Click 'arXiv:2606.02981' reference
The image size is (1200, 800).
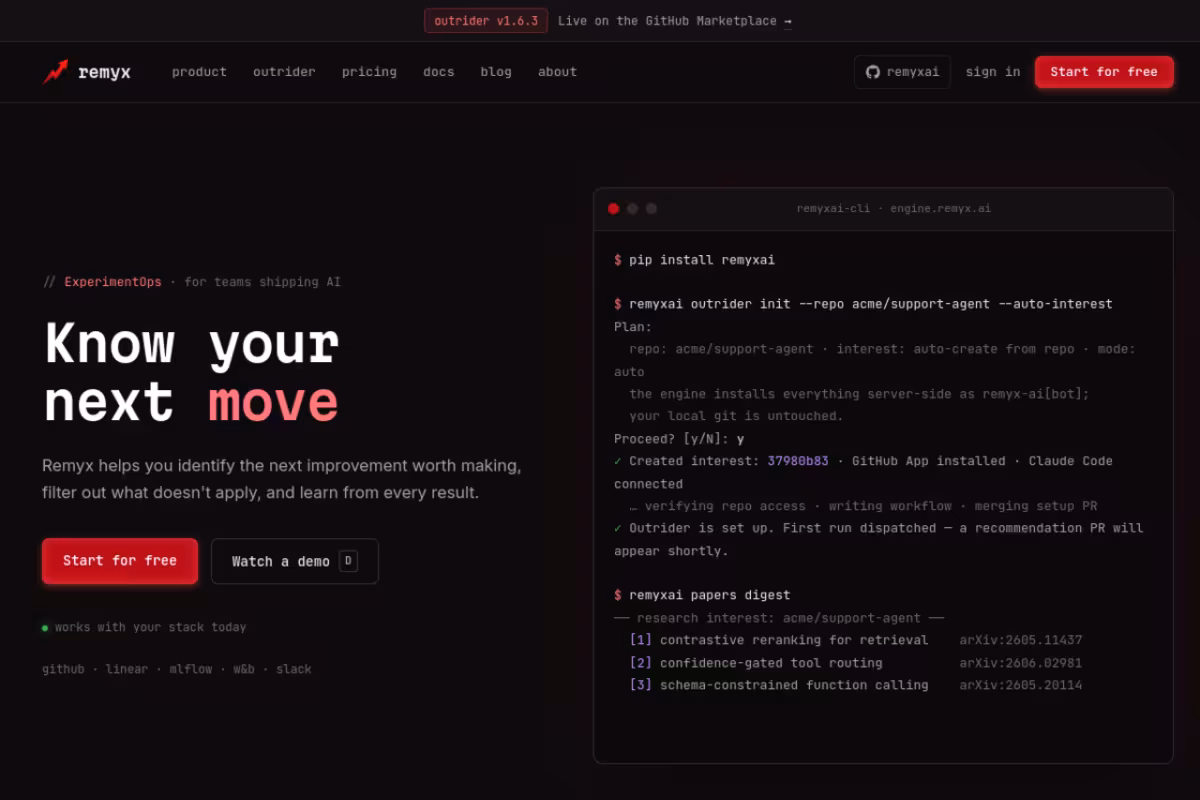1021,663
